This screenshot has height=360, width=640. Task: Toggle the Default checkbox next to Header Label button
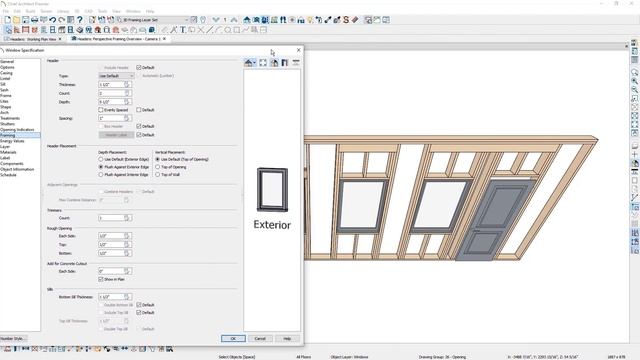[139, 135]
